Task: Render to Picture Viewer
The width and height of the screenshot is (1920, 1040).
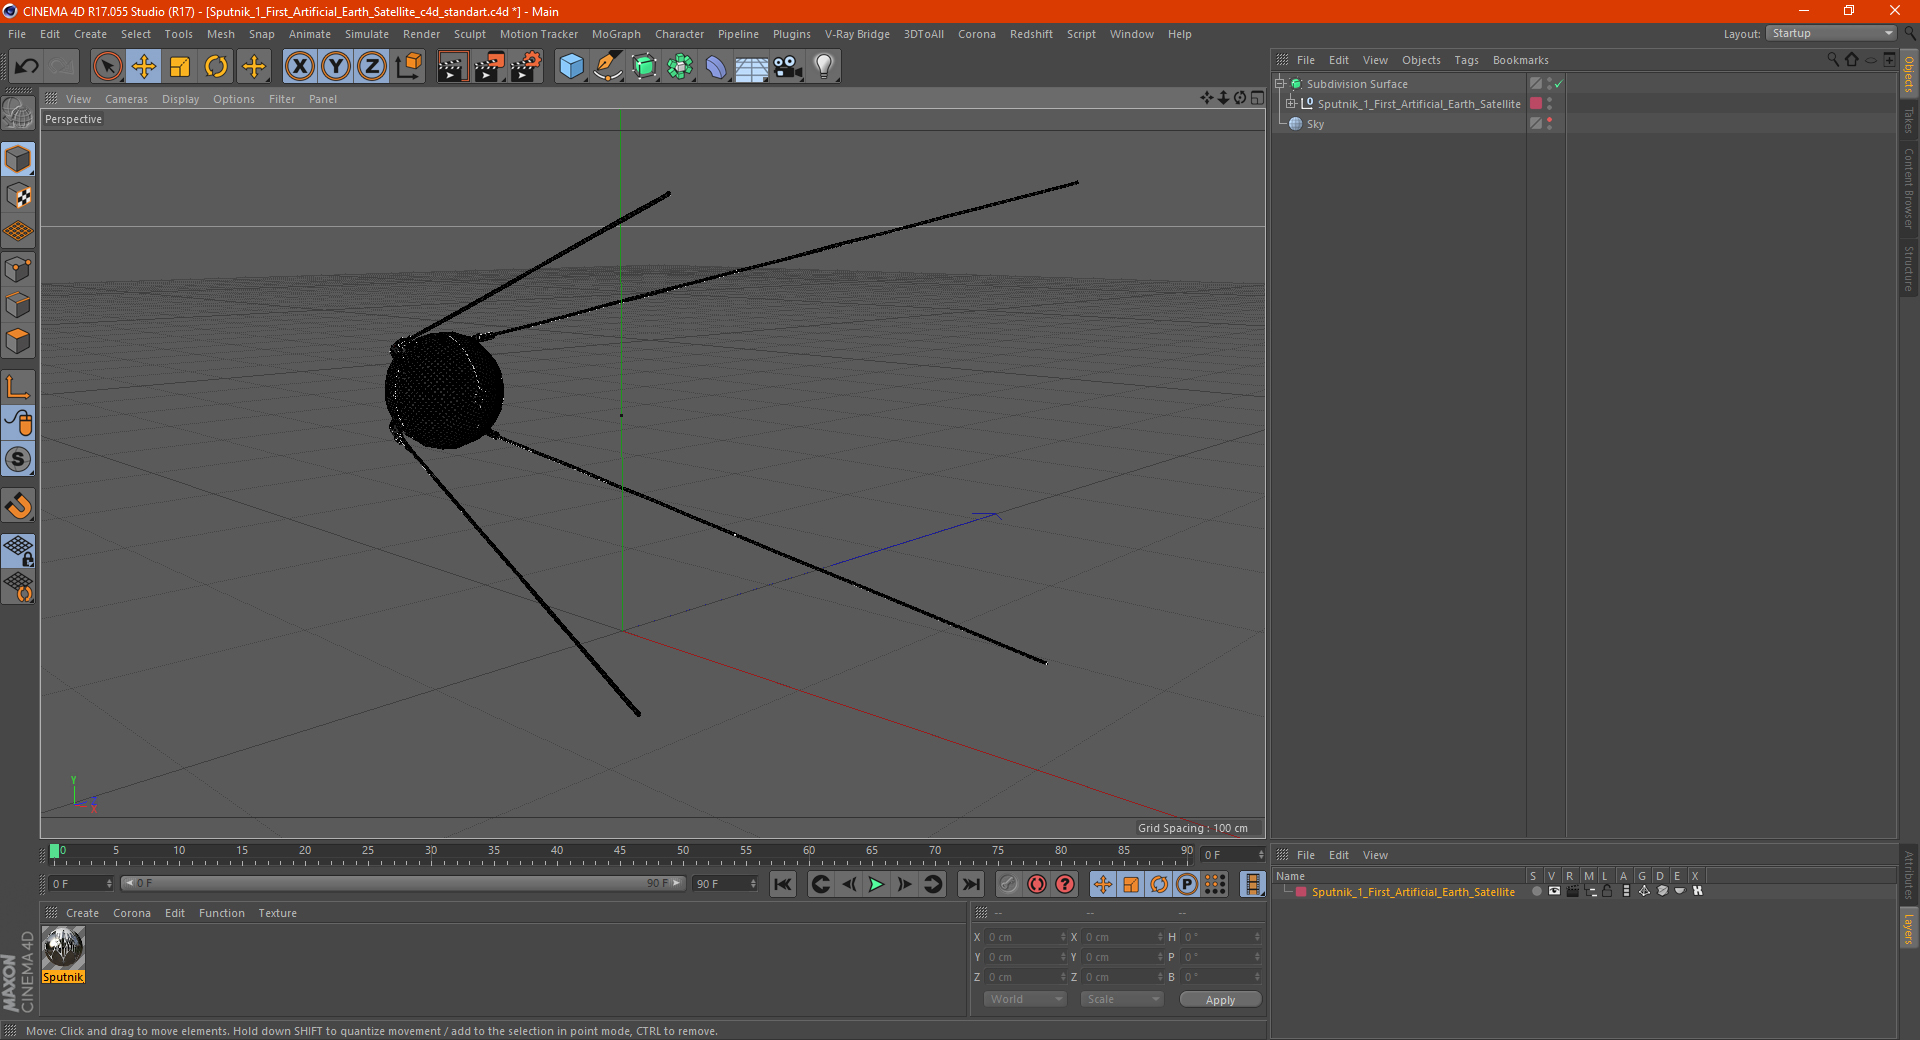Action: tap(489, 67)
